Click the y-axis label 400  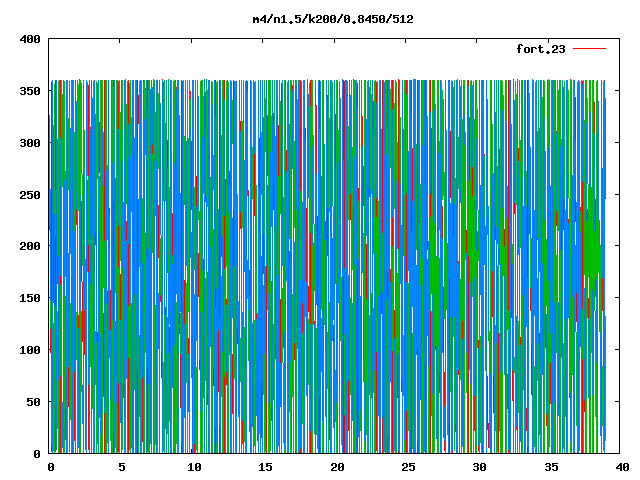pyautogui.click(x=30, y=39)
